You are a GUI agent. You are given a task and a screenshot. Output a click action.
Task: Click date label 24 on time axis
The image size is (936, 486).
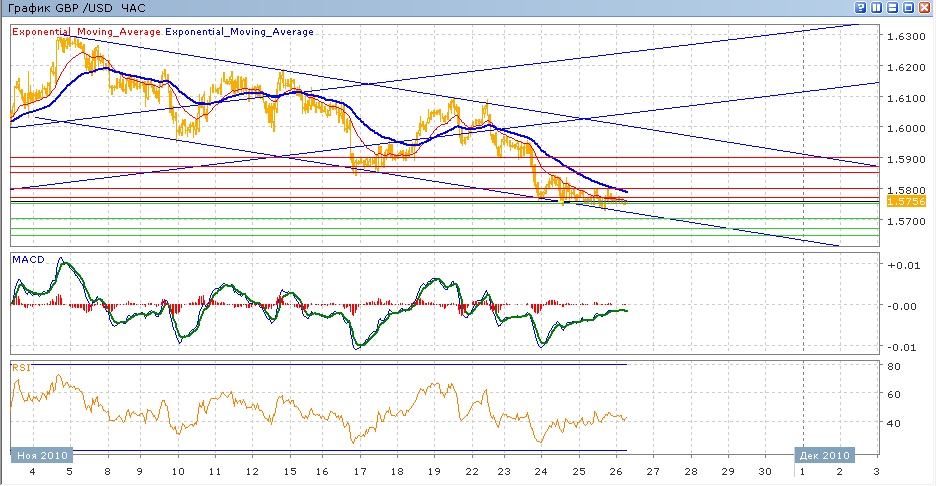541,472
